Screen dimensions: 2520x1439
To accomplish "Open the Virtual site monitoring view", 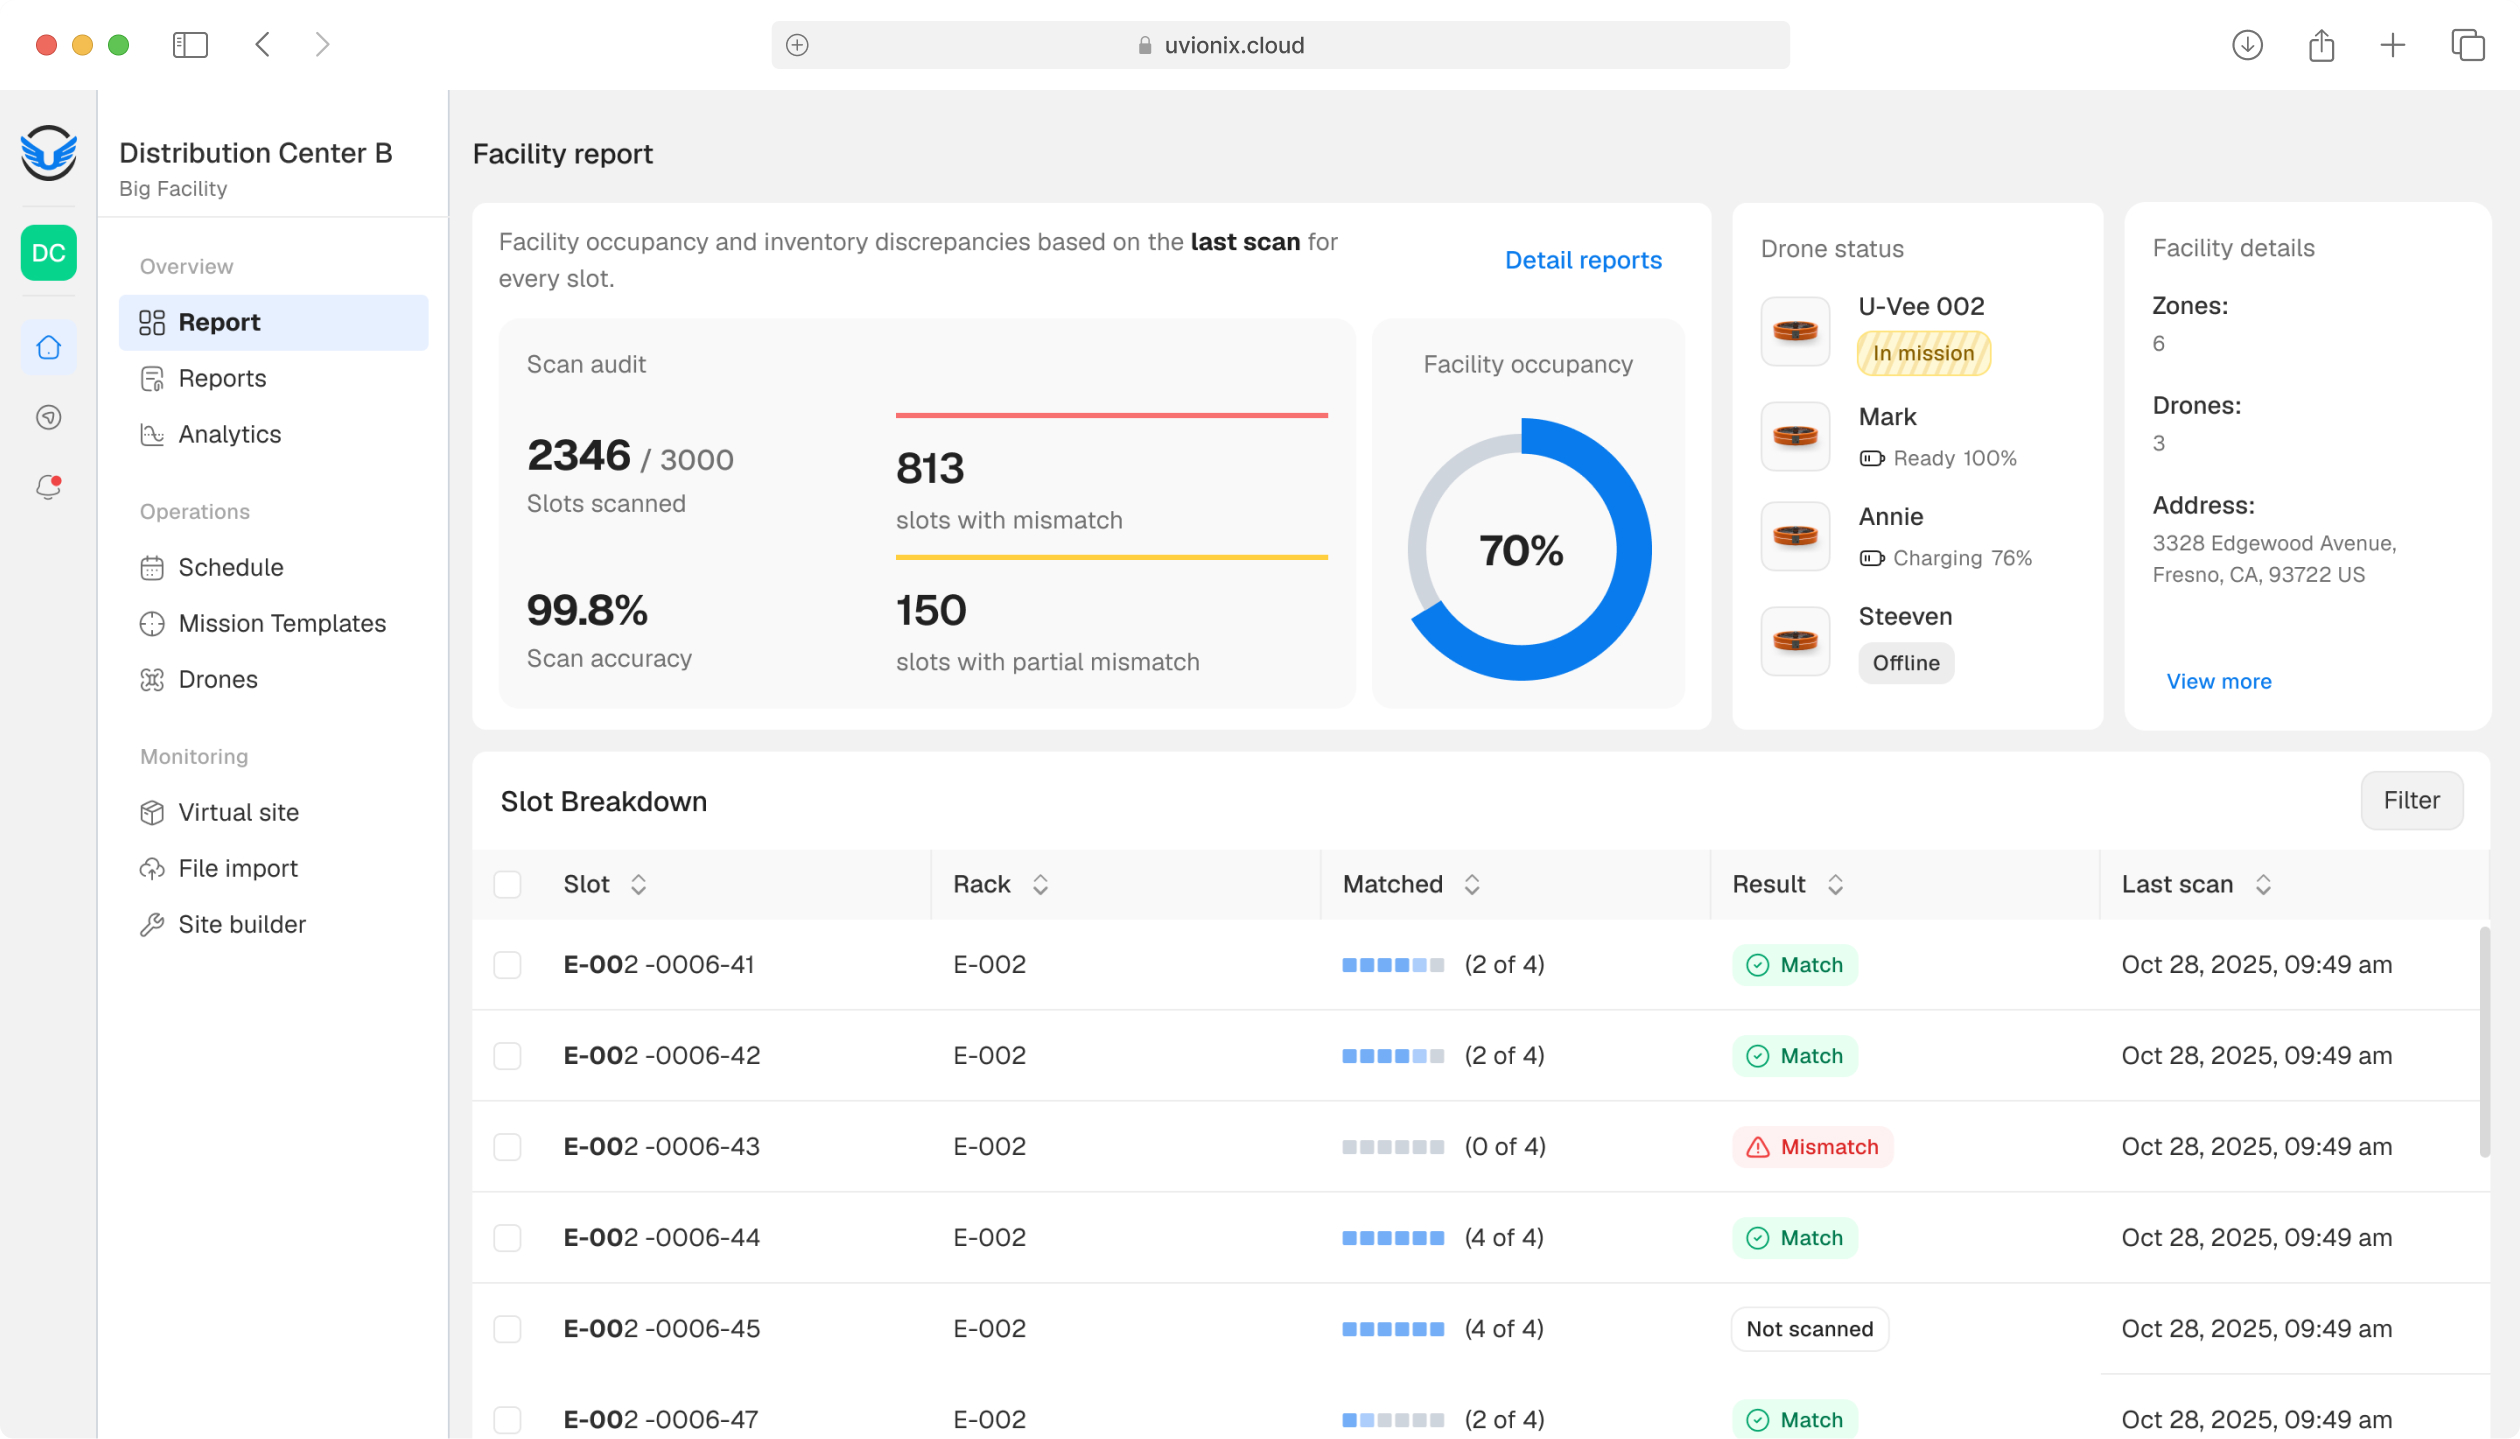I will [x=237, y=812].
